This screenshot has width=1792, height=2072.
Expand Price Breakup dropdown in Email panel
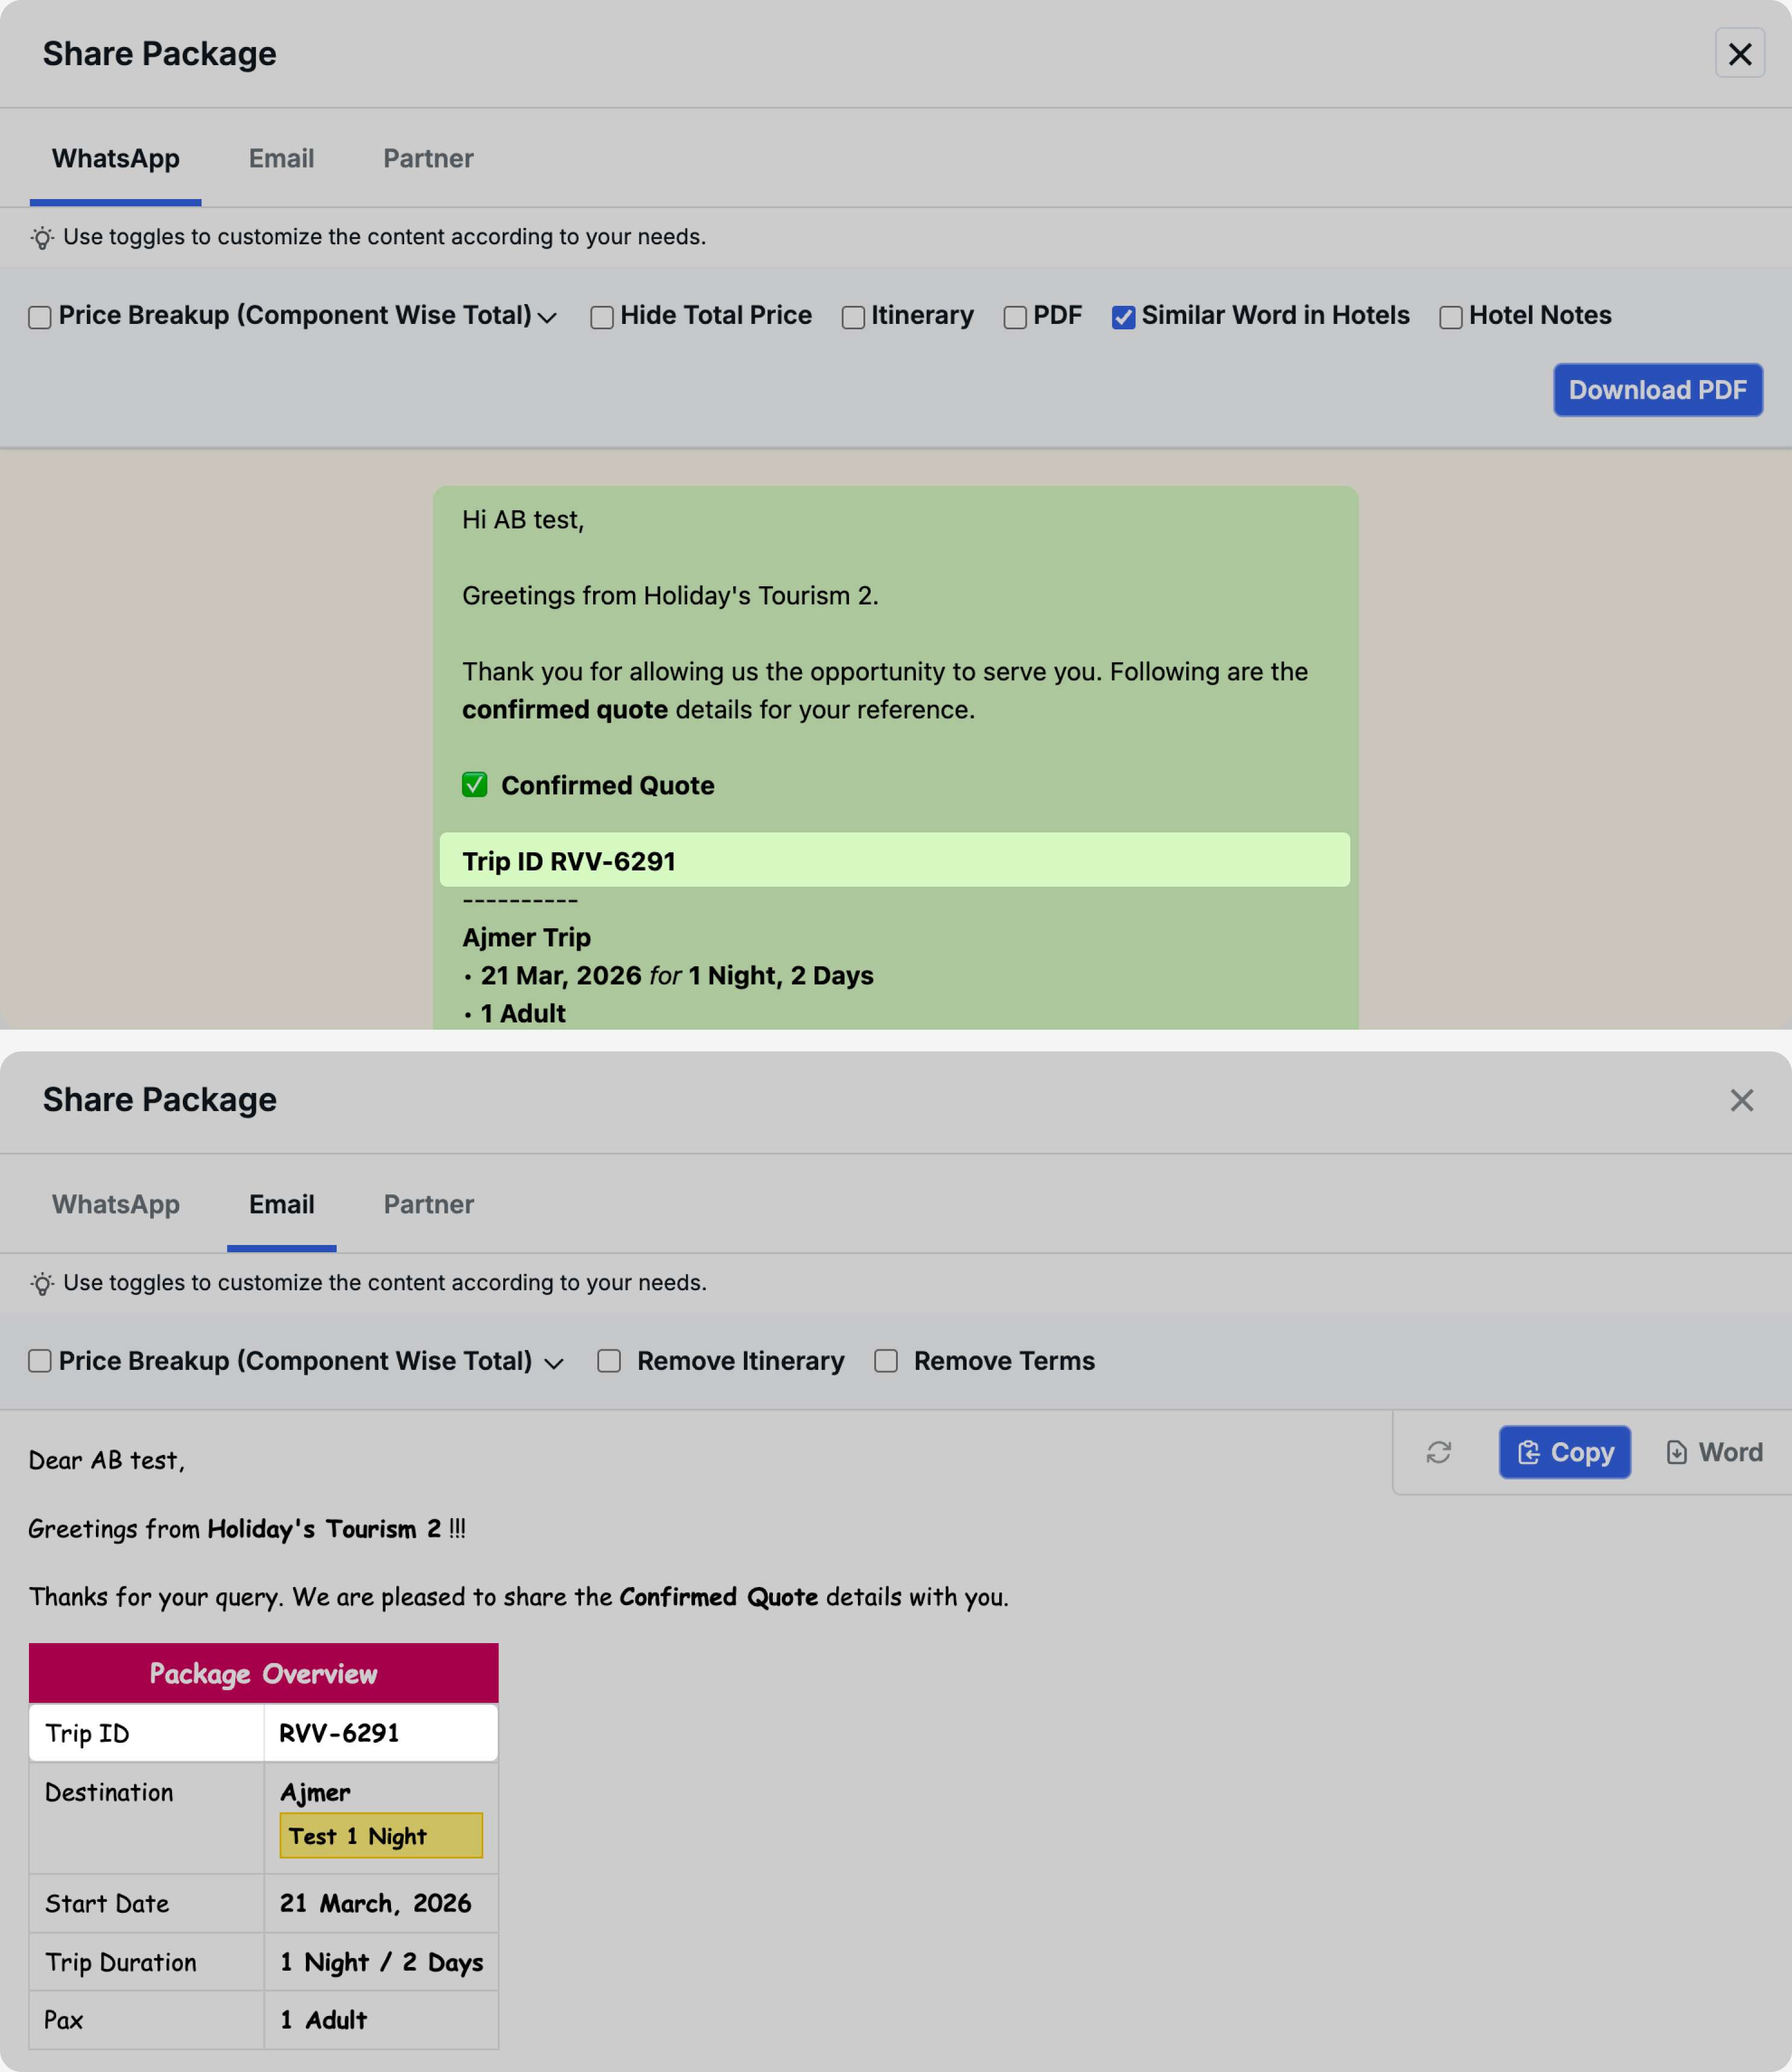553,1363
